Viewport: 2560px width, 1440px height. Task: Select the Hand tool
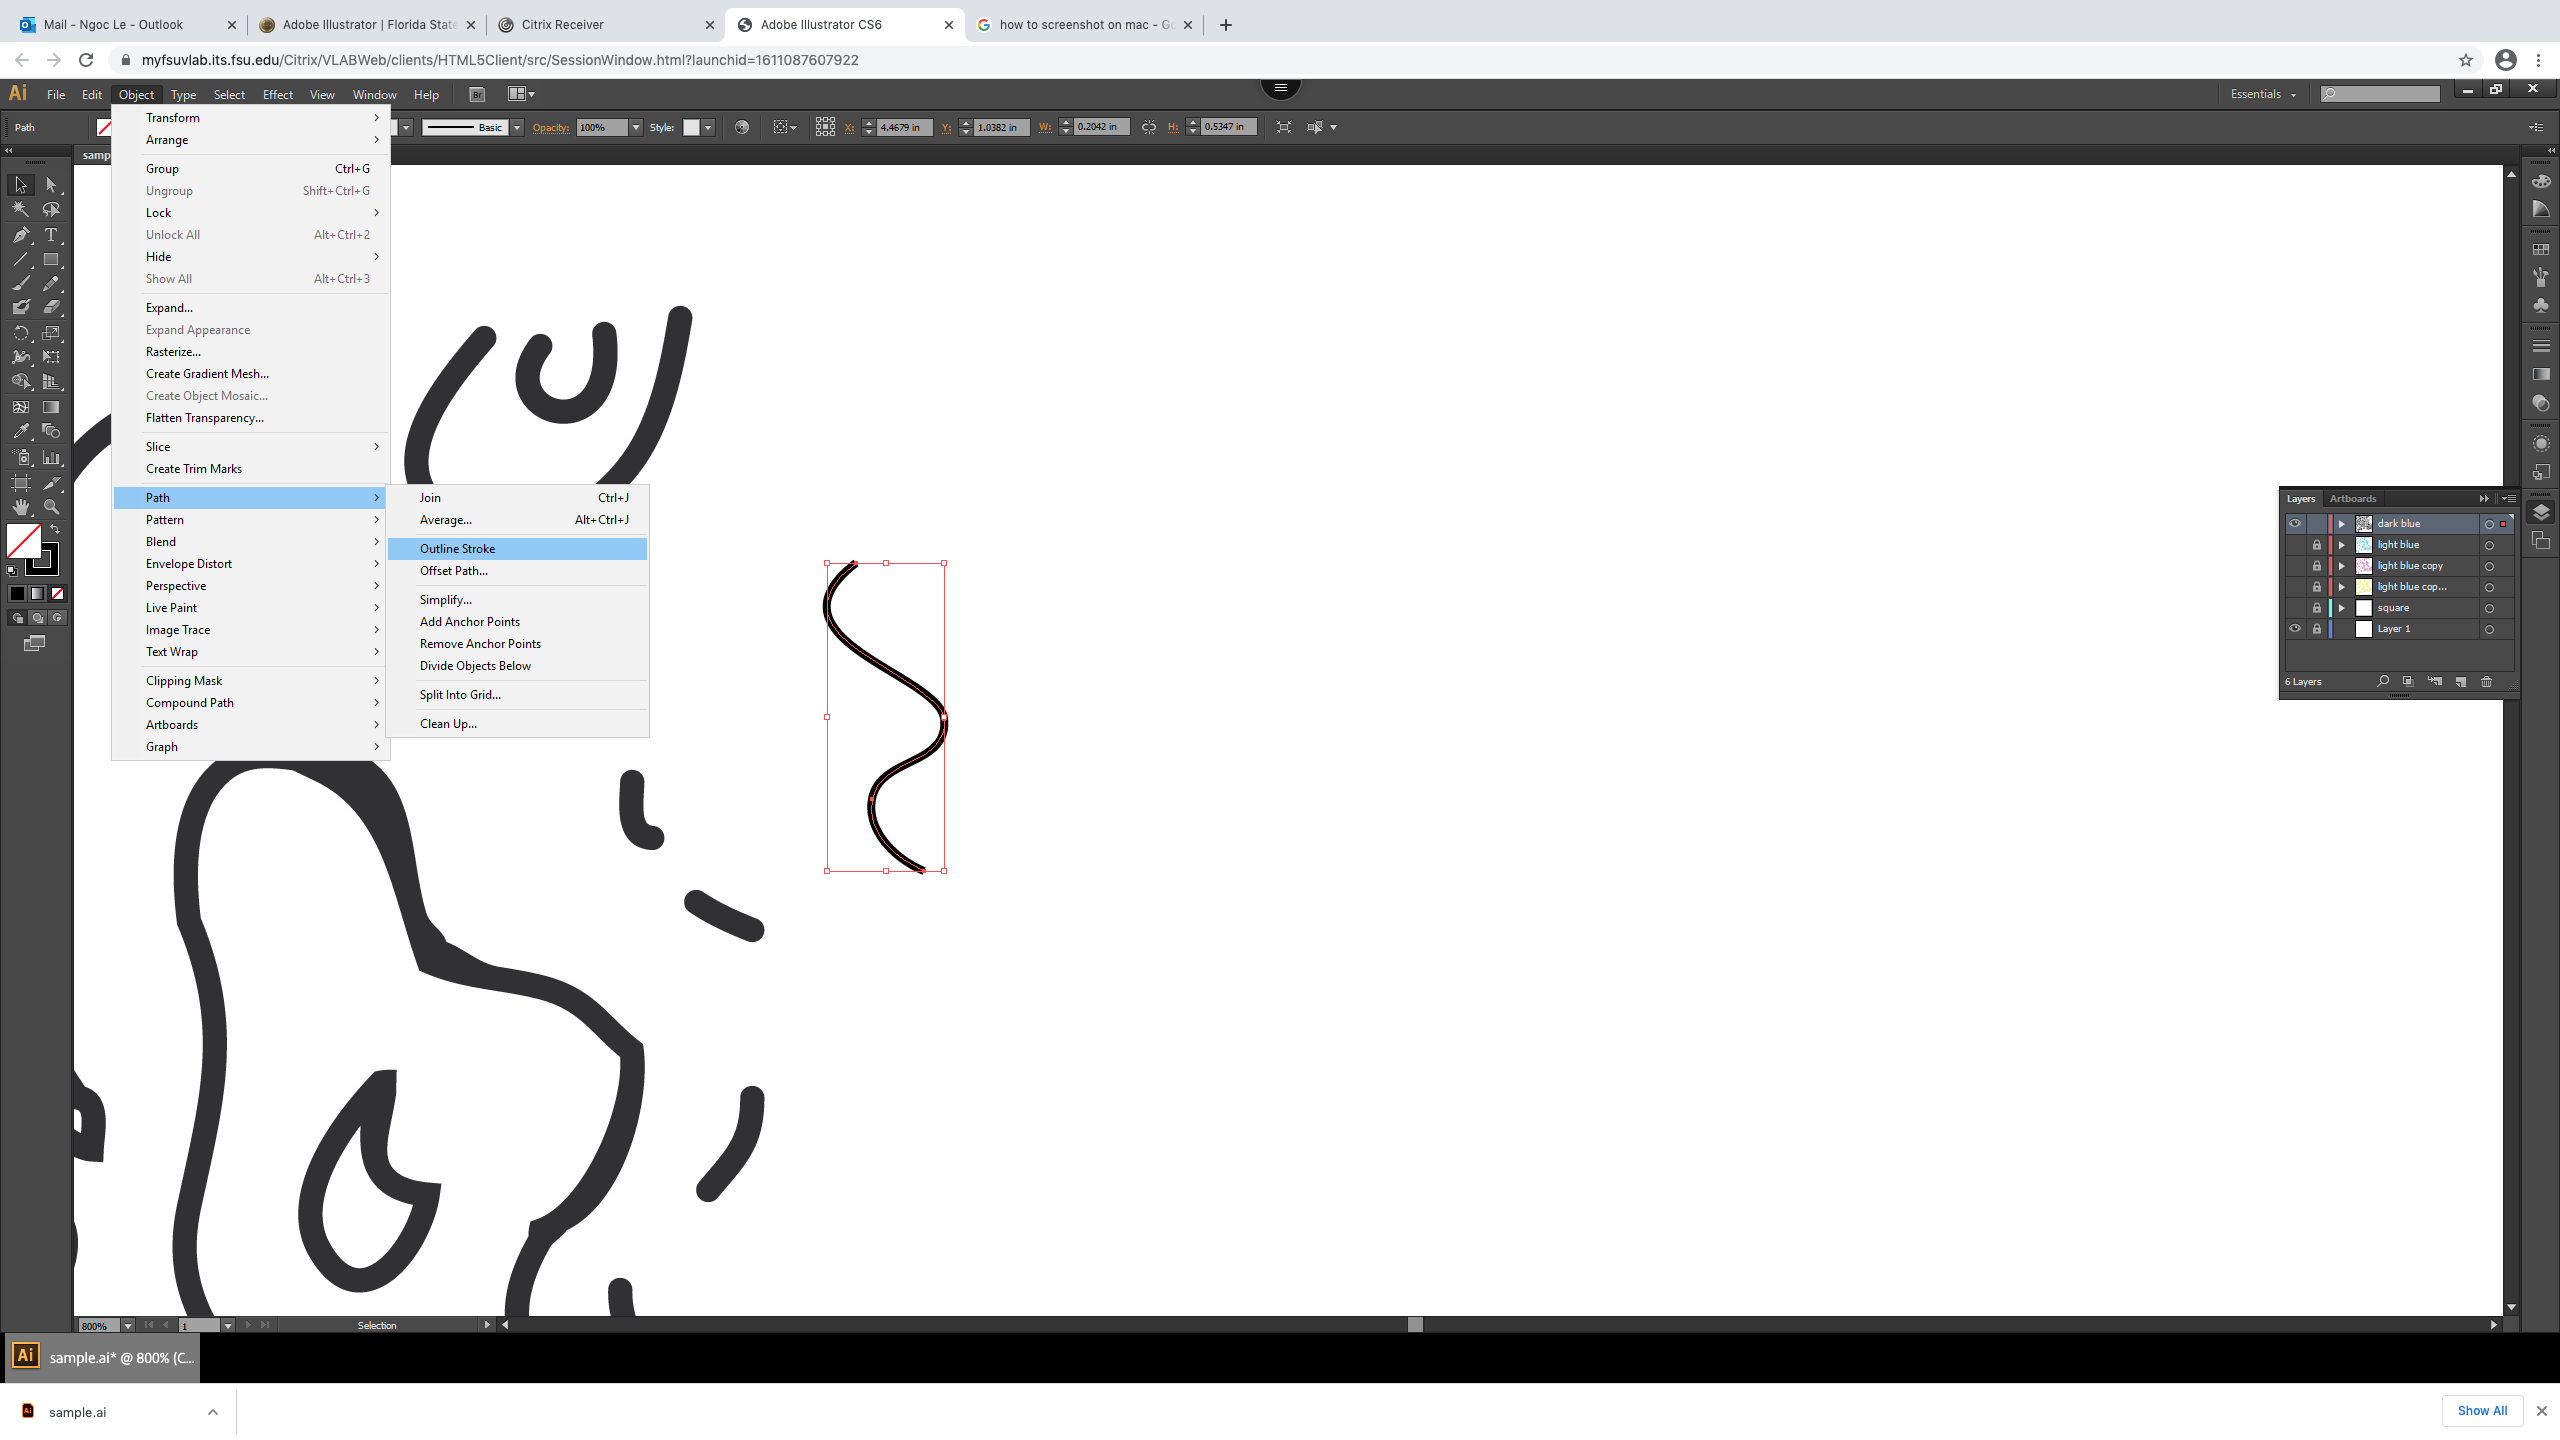(x=20, y=506)
